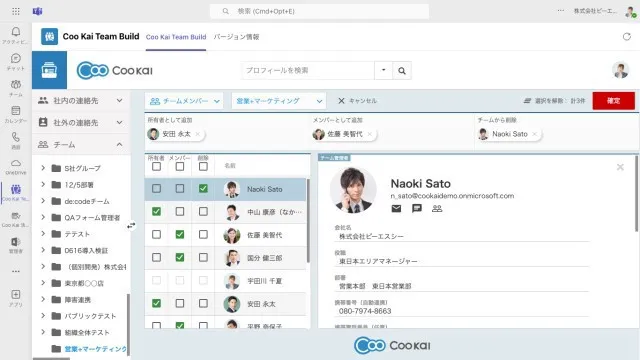Open the 営業+マーケティング team dropdown
Viewport: 640px width, 360px height.
(x=279, y=101)
